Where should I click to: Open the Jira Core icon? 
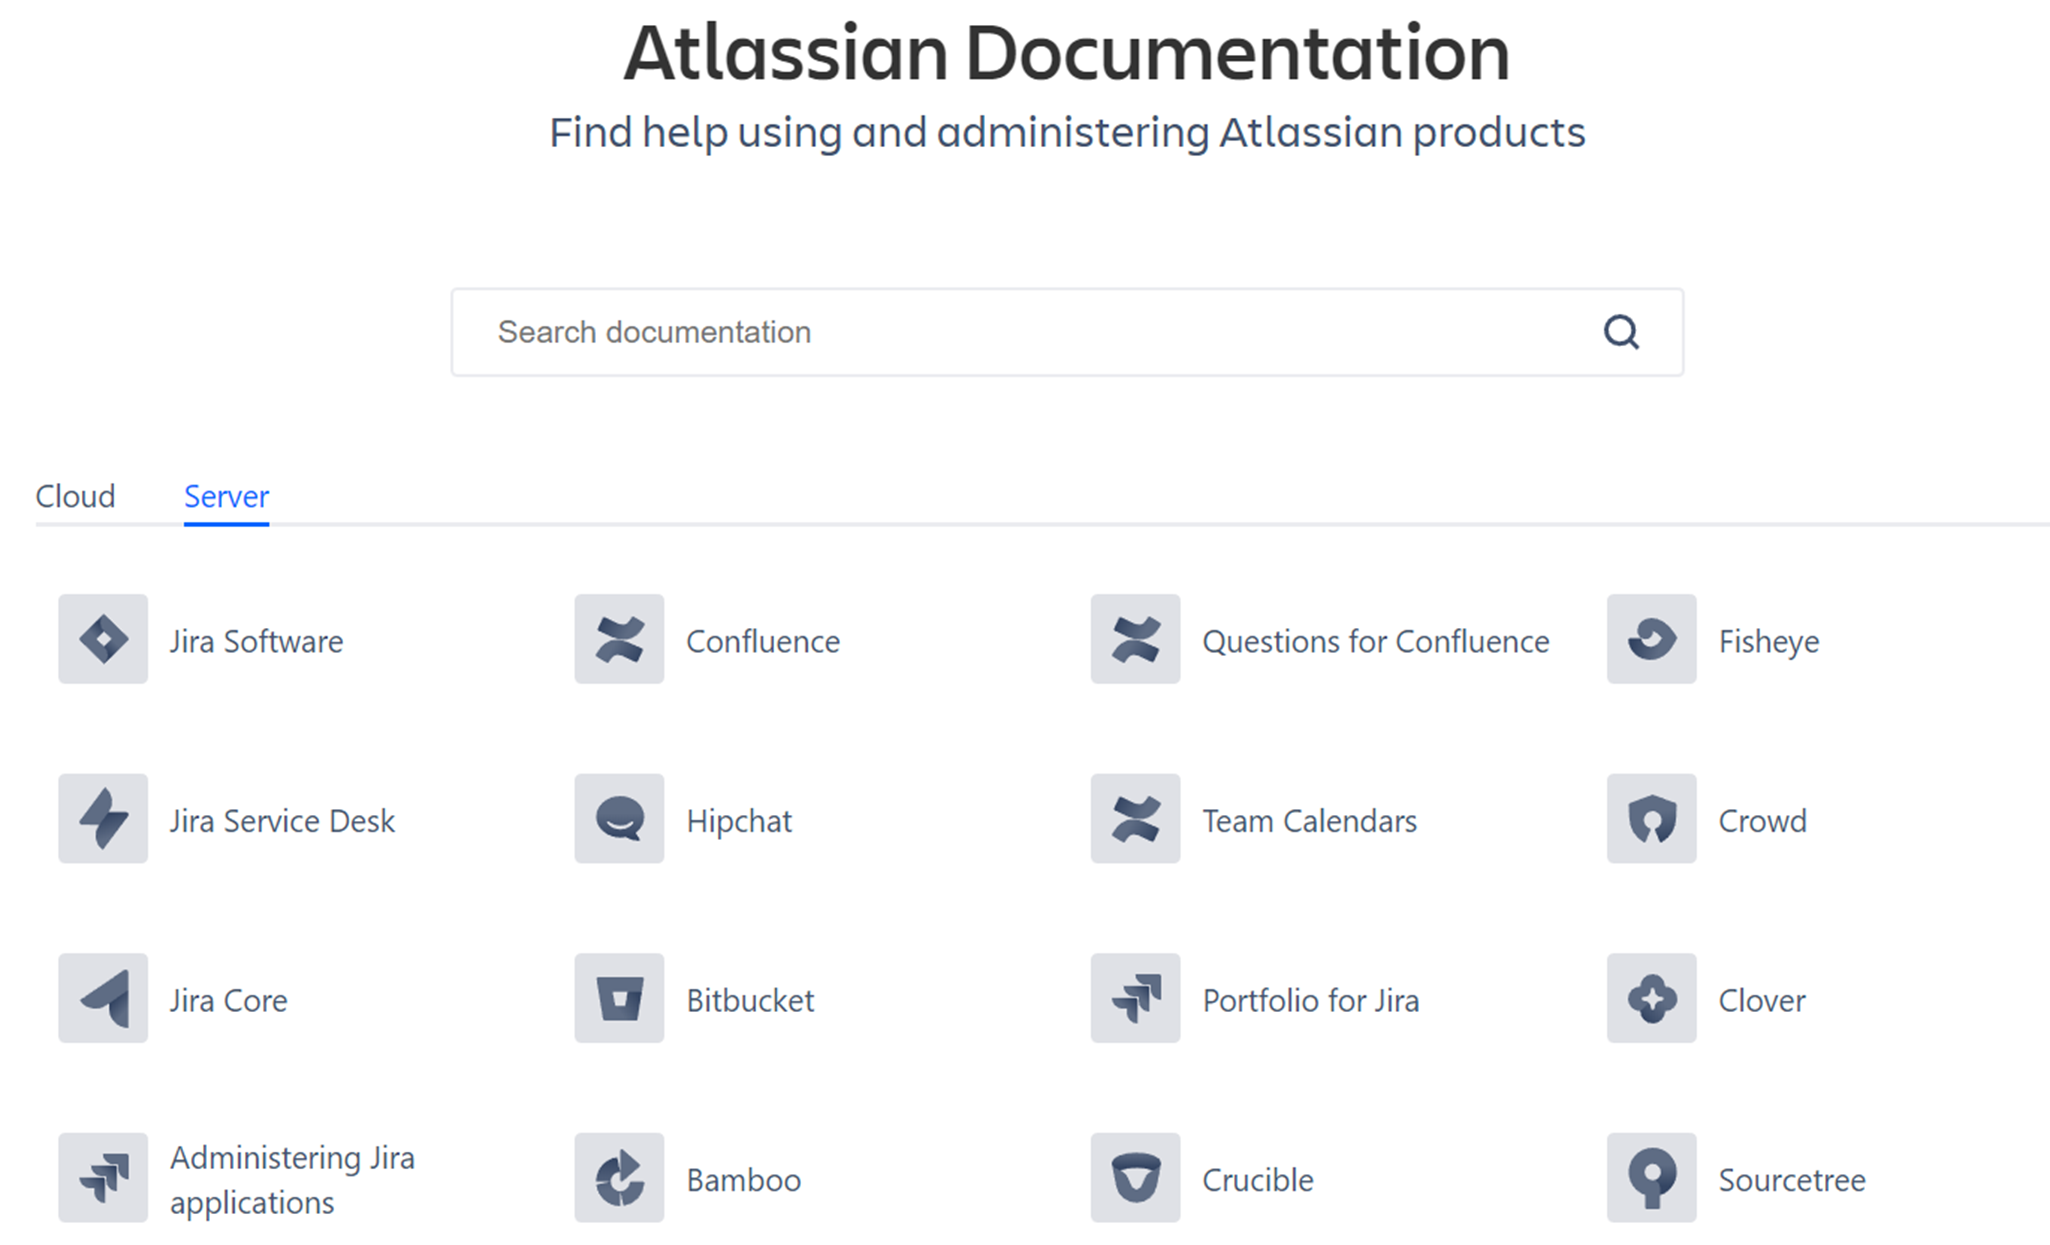(103, 998)
